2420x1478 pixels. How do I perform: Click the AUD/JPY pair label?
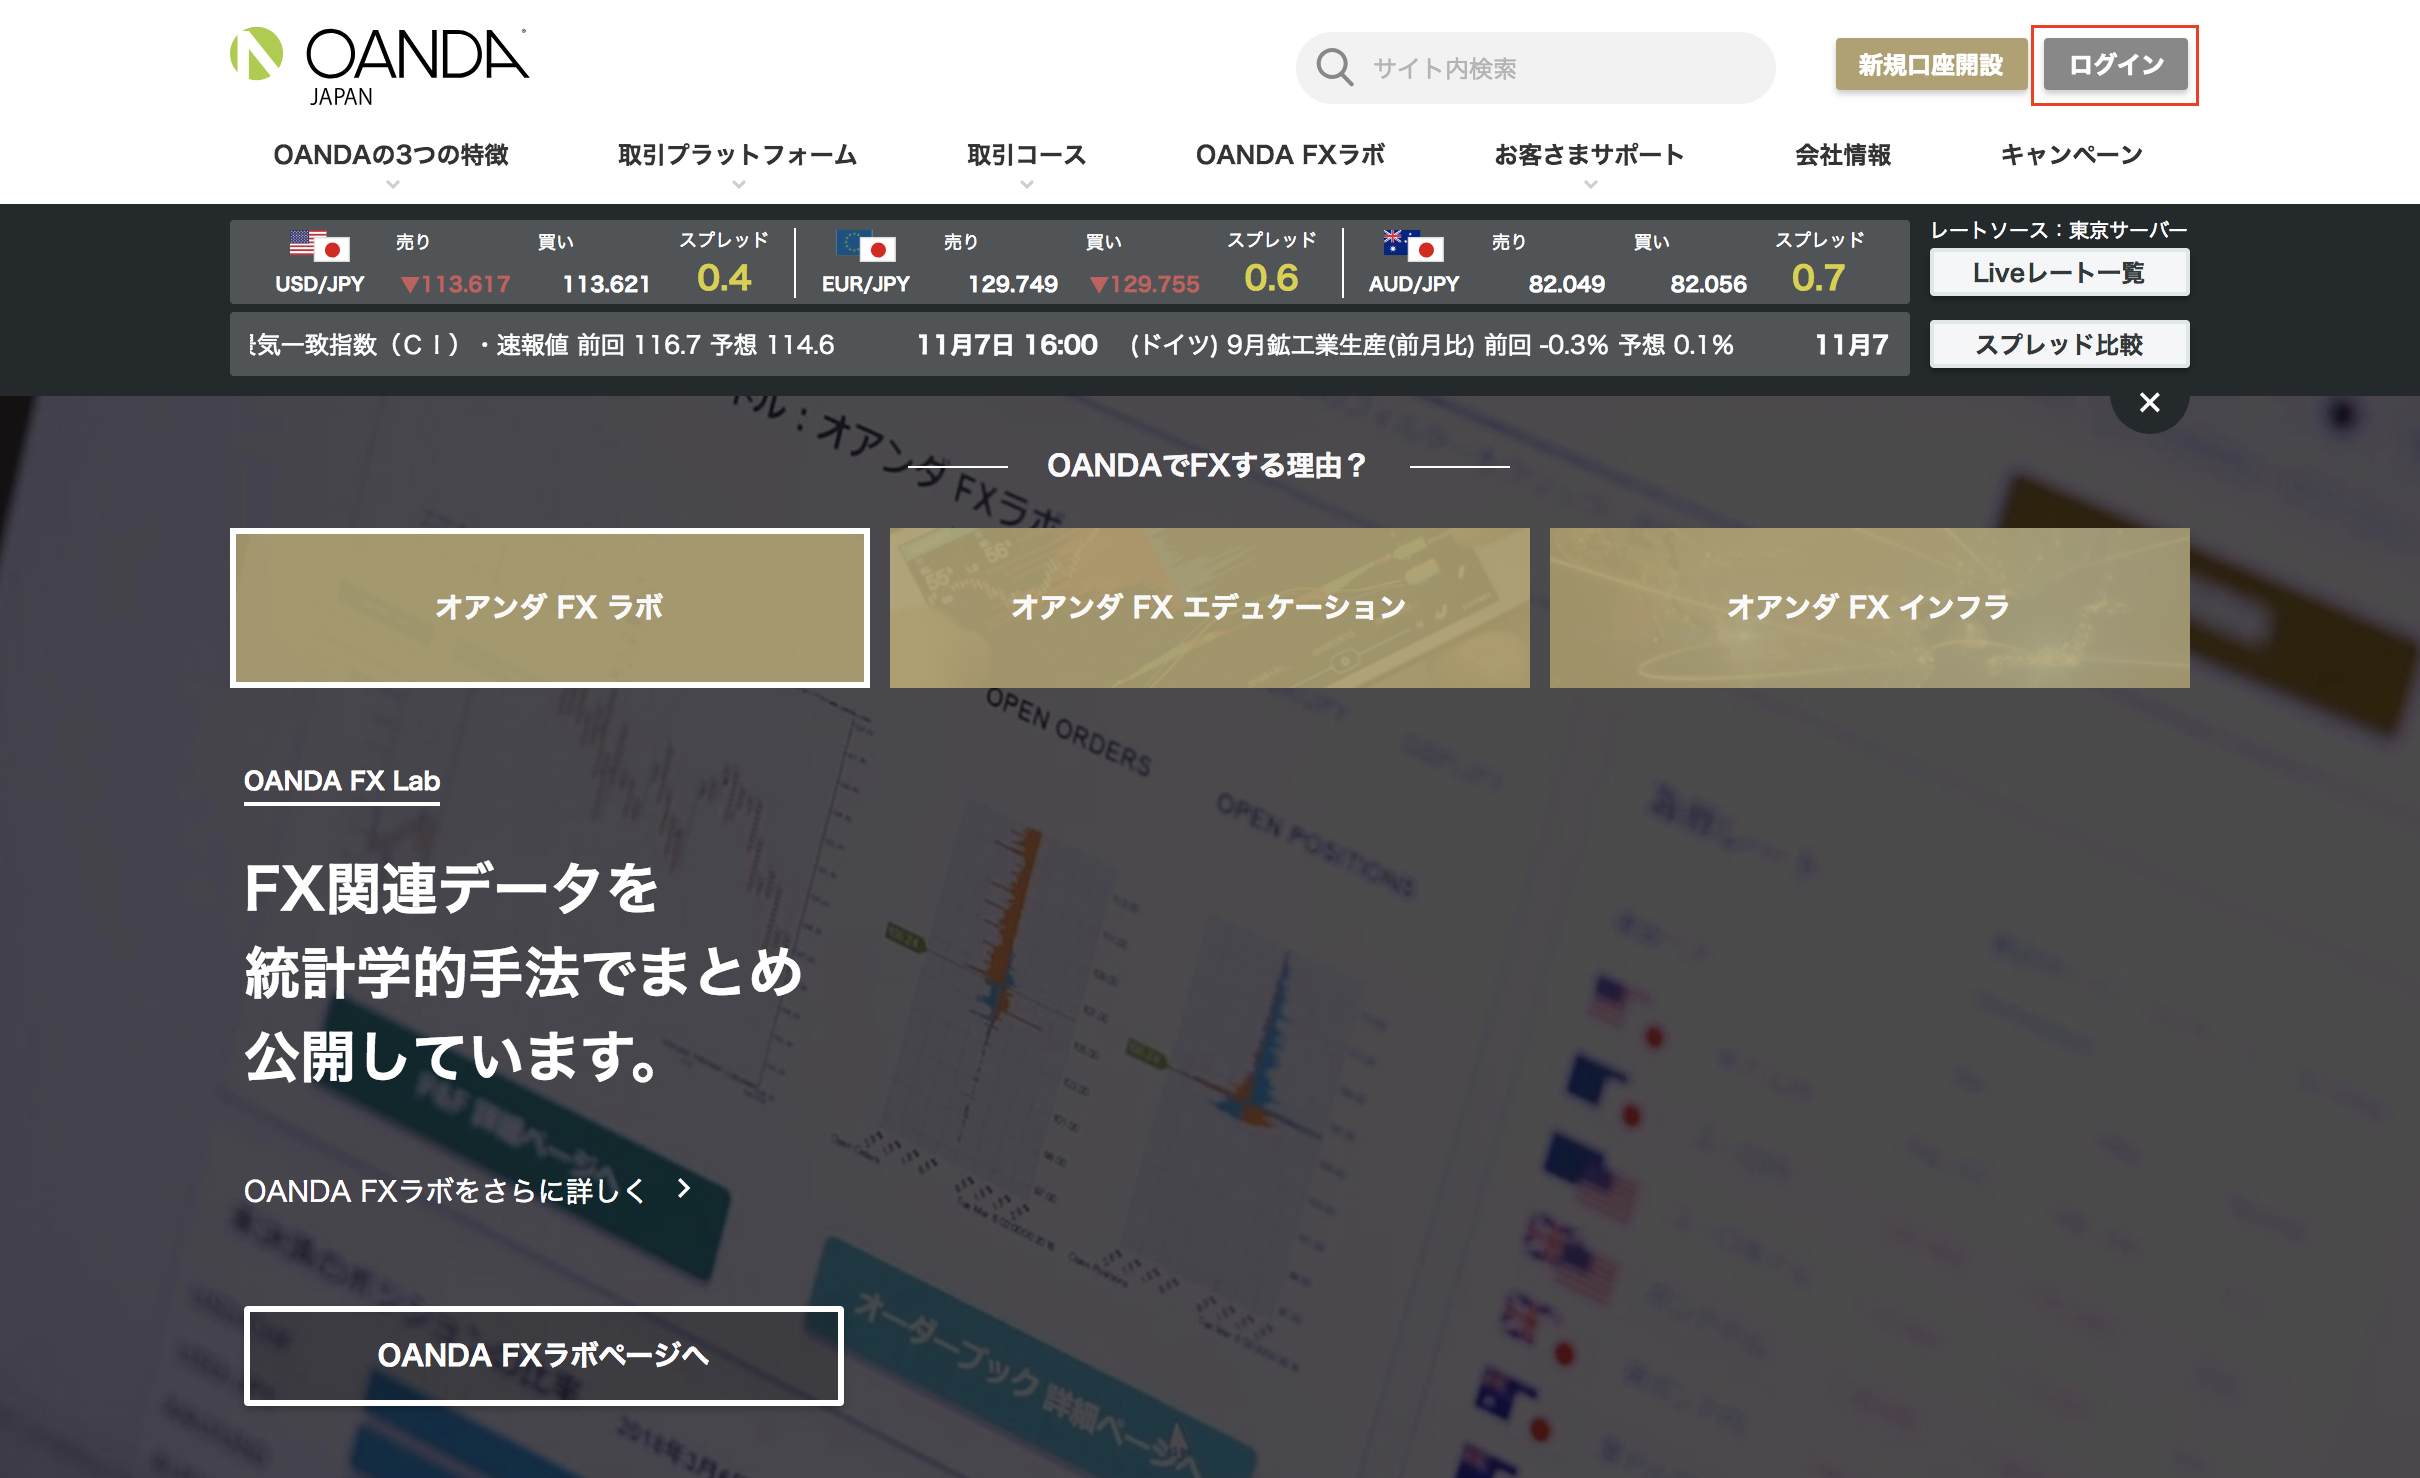point(1413,284)
